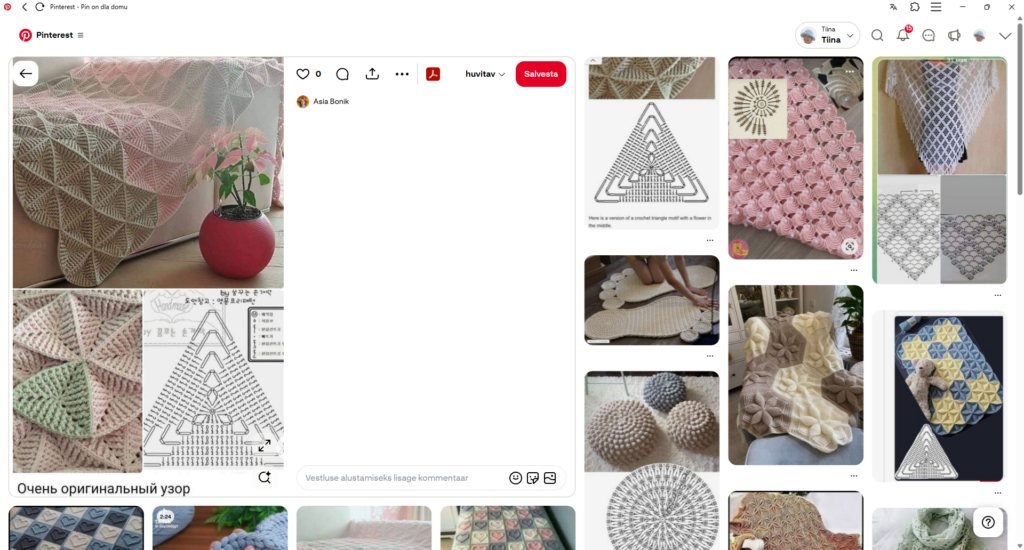
Task: Start visual search on the pin image
Action: pos(264,477)
